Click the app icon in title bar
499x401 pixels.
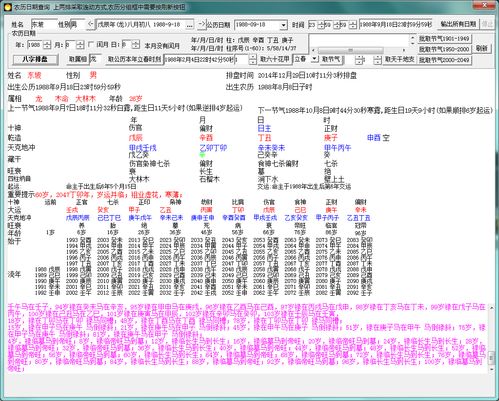(x=7, y=7)
